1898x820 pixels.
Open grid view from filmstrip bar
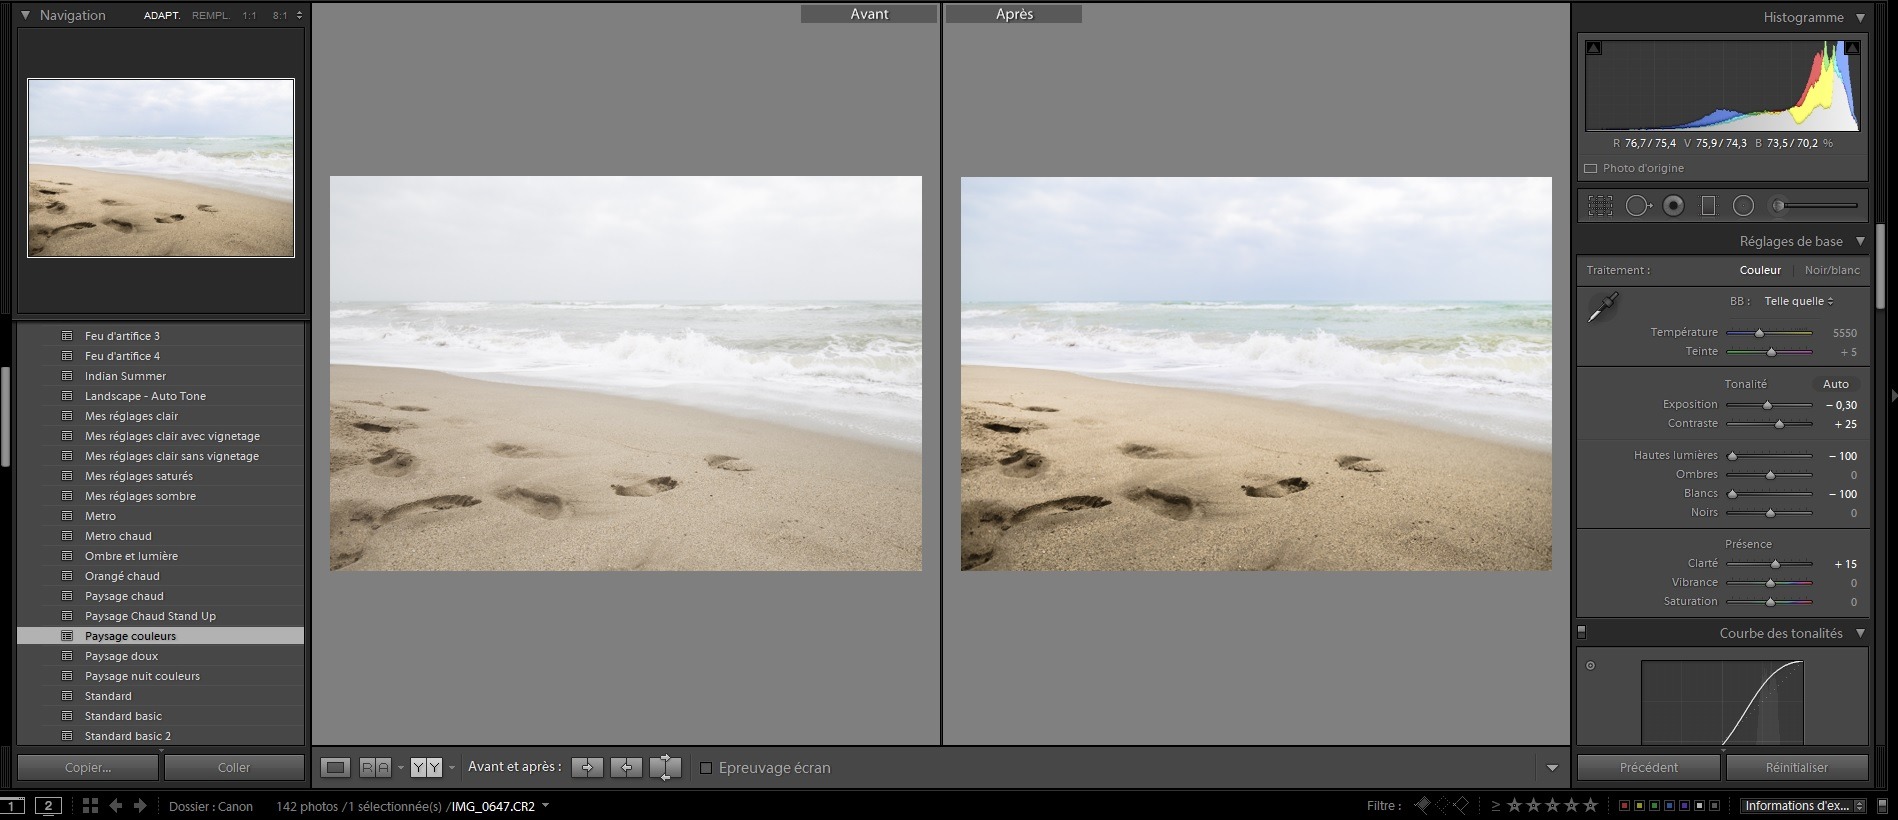click(x=90, y=806)
